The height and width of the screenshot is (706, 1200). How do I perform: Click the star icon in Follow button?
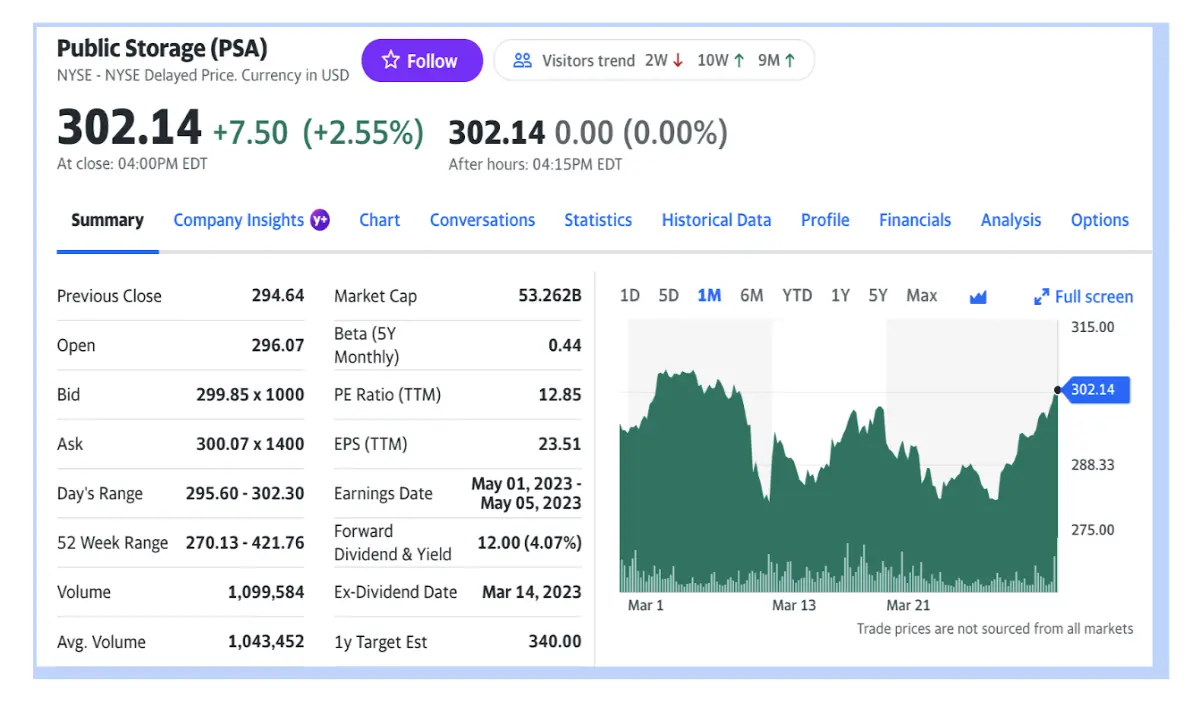[391, 61]
